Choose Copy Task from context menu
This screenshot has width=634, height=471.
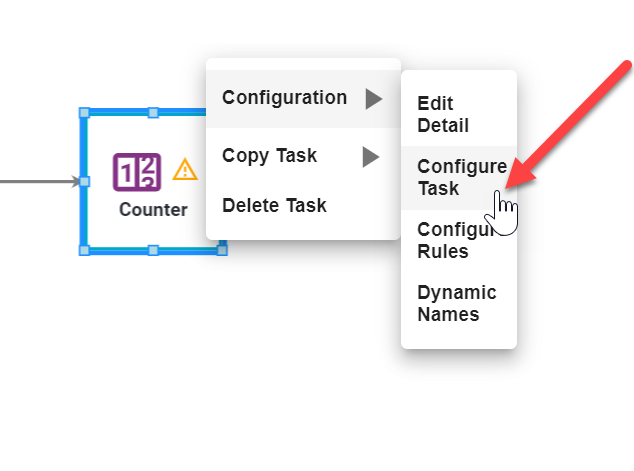tap(270, 156)
